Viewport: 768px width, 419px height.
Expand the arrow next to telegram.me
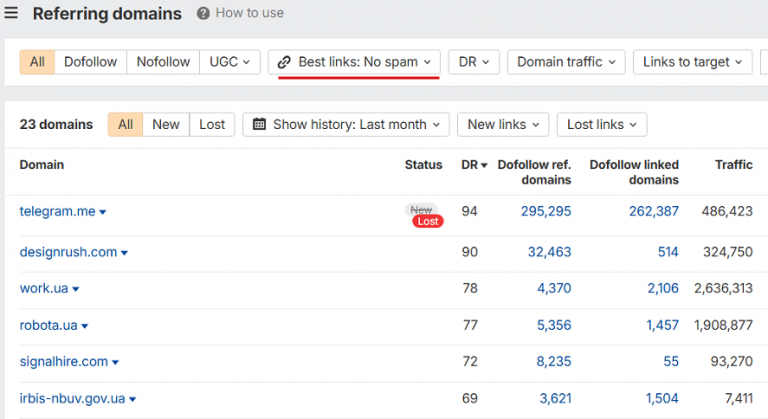(103, 212)
